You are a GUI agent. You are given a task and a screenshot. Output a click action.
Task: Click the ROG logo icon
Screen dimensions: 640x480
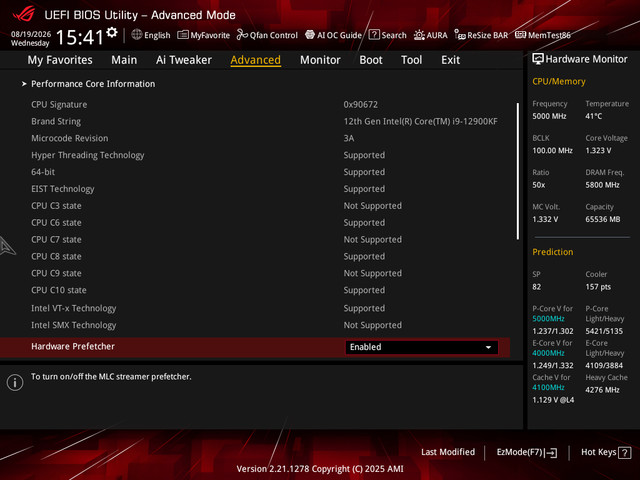coord(24,14)
